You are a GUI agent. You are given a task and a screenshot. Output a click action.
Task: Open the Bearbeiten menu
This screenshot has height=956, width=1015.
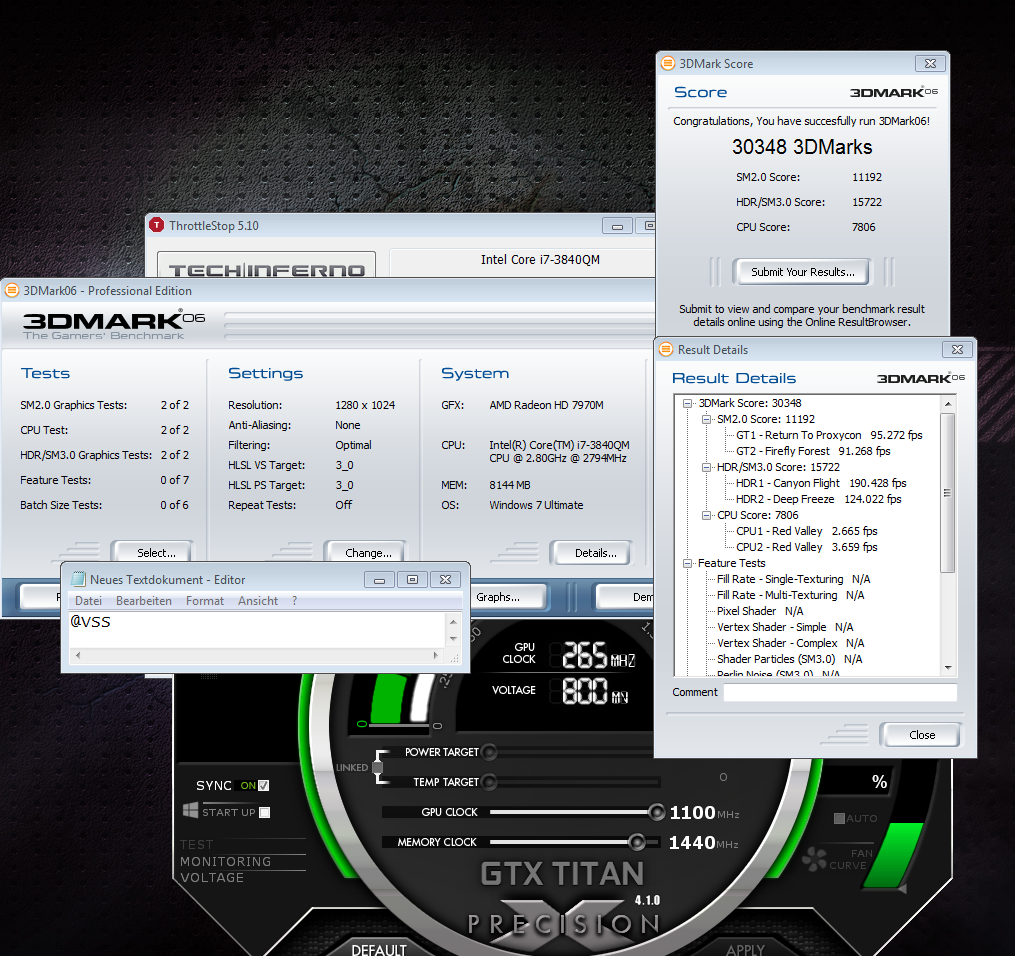coord(144,601)
